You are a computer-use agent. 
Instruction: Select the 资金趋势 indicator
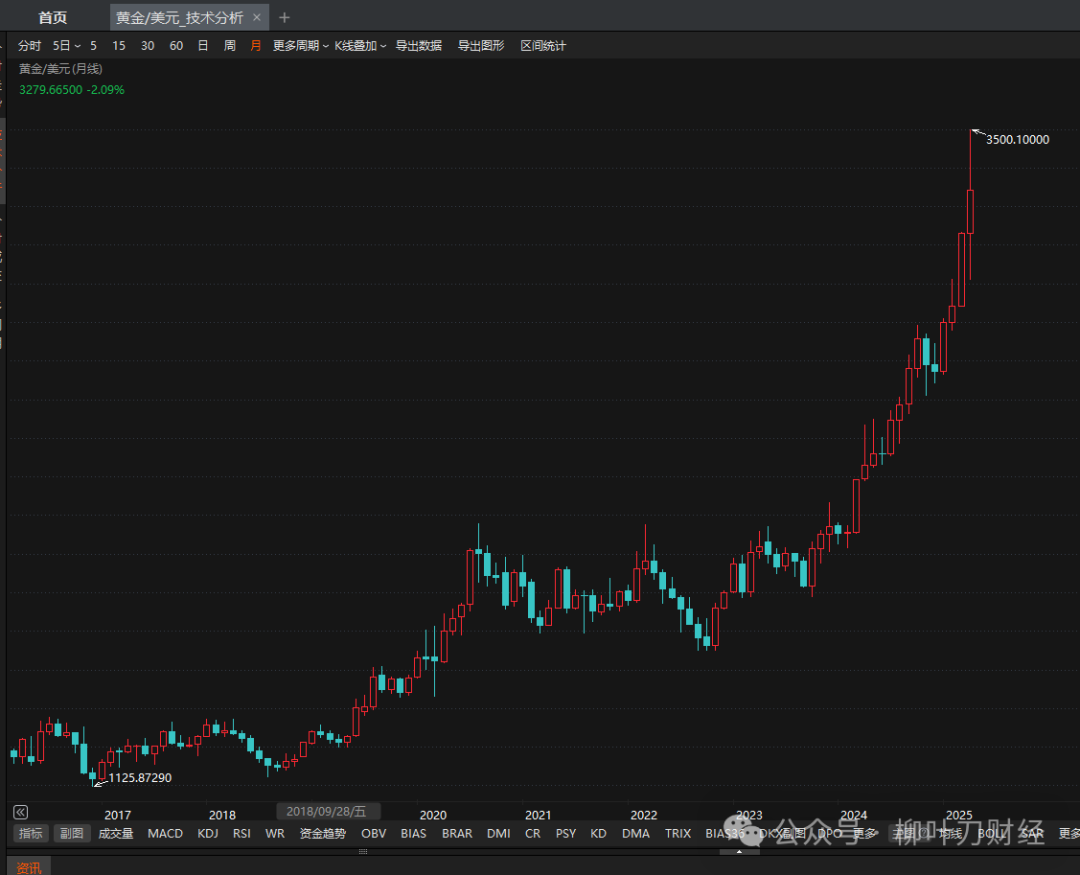pyautogui.click(x=322, y=834)
